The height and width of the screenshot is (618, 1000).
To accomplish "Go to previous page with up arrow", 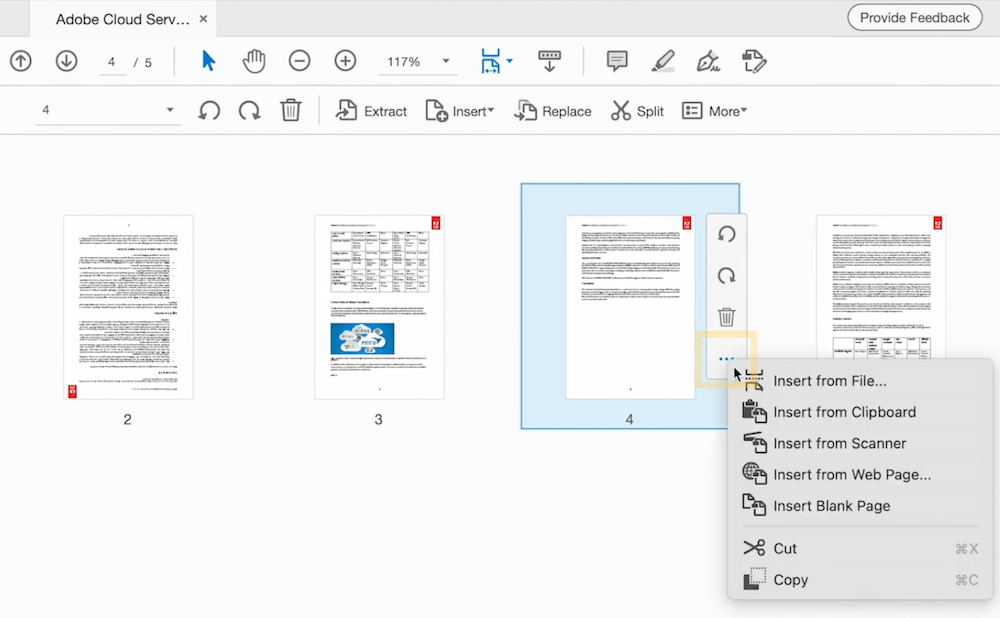I will pyautogui.click(x=21, y=61).
